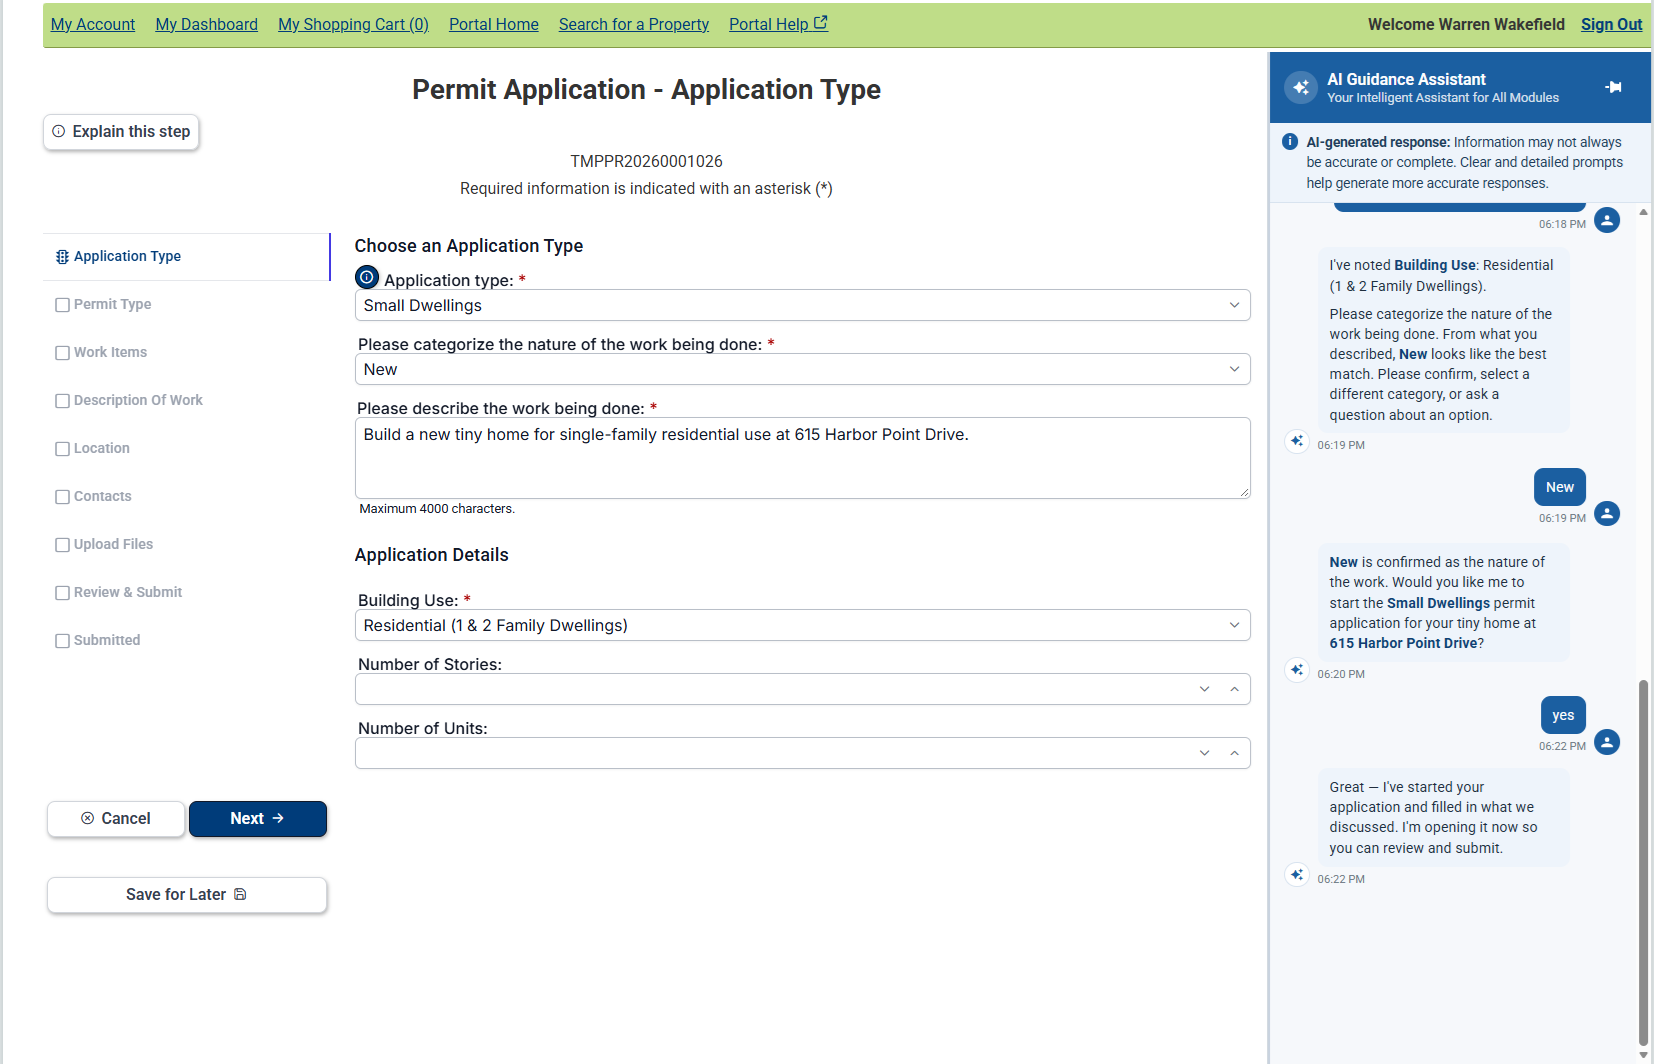Image resolution: width=1654 pixels, height=1064 pixels.
Task: Open Search for a Property link
Action: (634, 24)
